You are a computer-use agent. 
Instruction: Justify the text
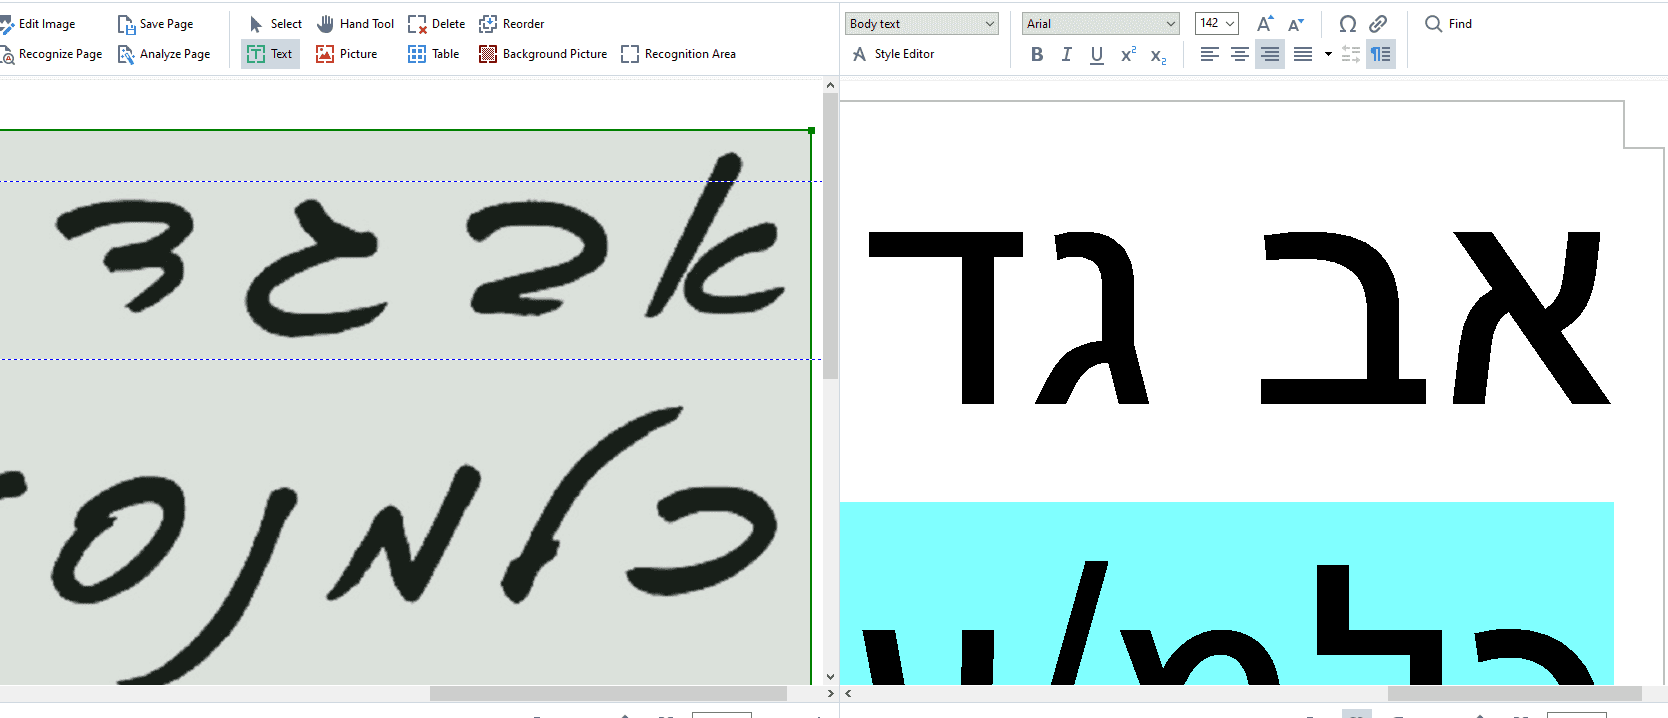click(1302, 55)
